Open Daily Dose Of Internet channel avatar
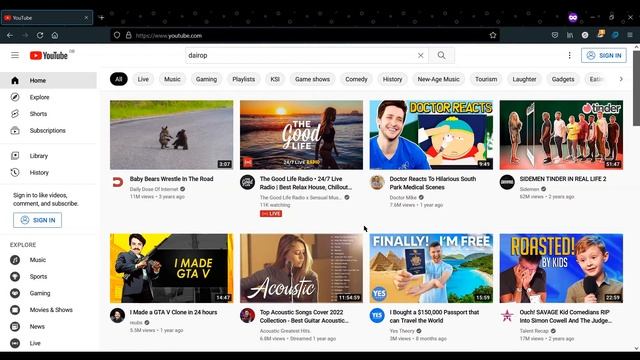The height and width of the screenshot is (360, 640). (118, 182)
